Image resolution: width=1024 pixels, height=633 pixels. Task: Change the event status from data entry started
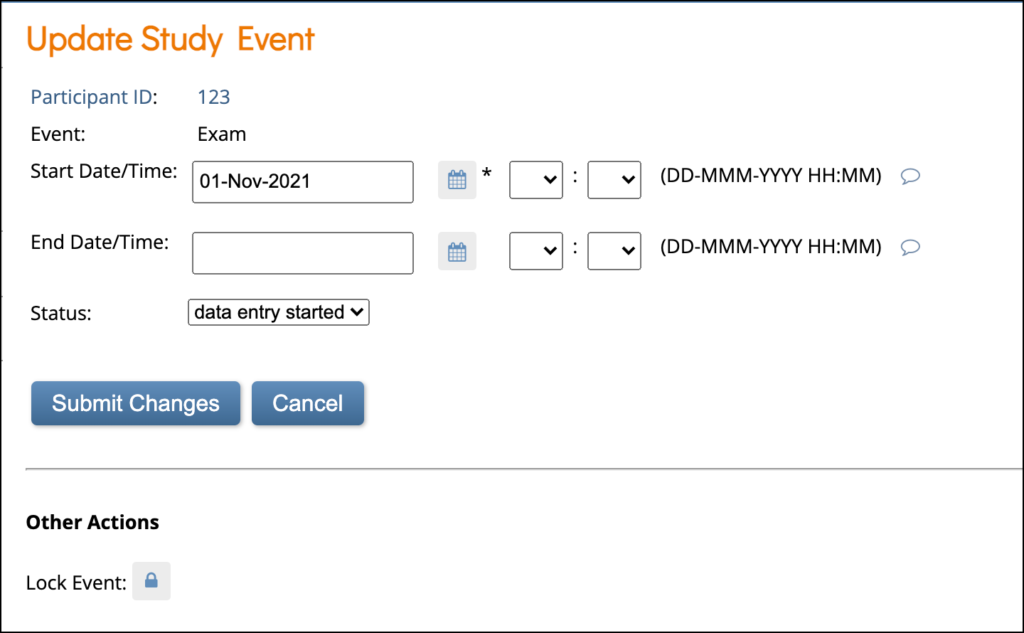[x=278, y=312]
